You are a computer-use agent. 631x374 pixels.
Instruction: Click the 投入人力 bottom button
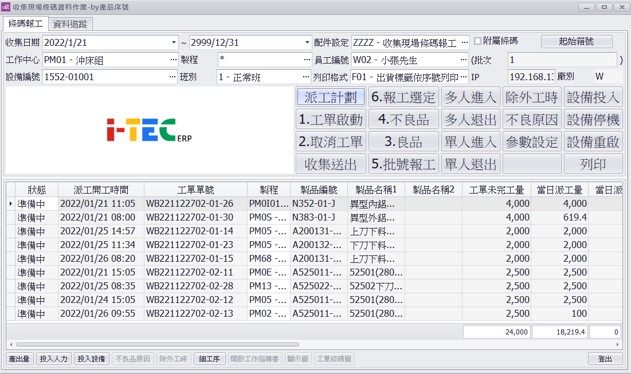pos(54,359)
